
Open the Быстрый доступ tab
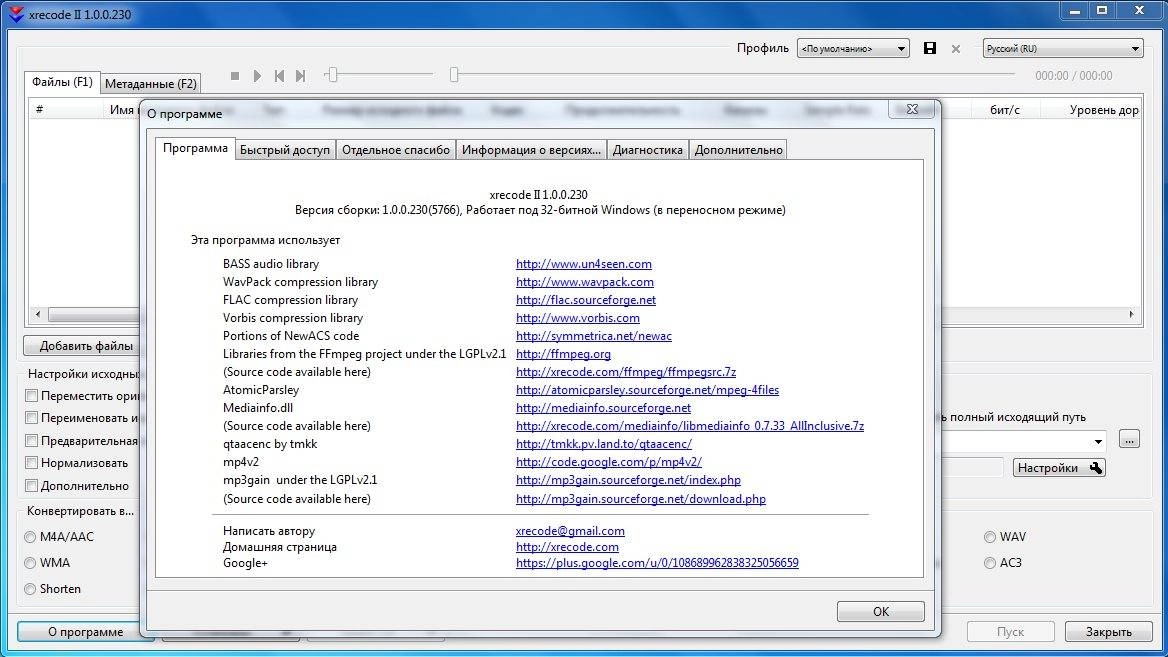(285, 150)
